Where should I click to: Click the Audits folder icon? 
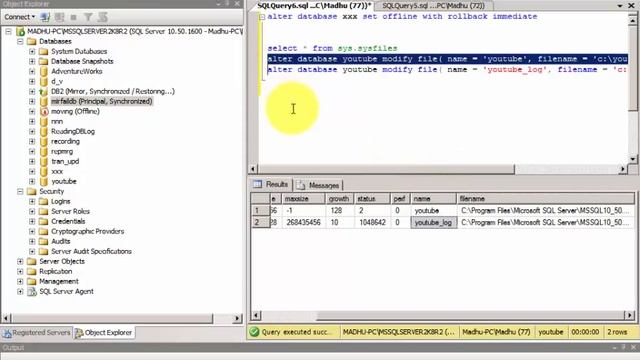pyautogui.click(x=43, y=241)
